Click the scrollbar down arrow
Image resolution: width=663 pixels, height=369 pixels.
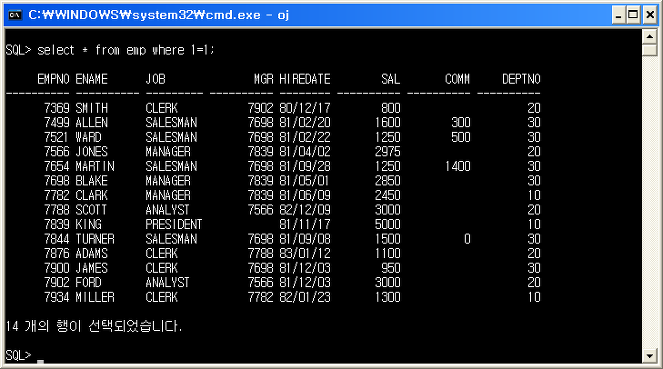pos(649,356)
